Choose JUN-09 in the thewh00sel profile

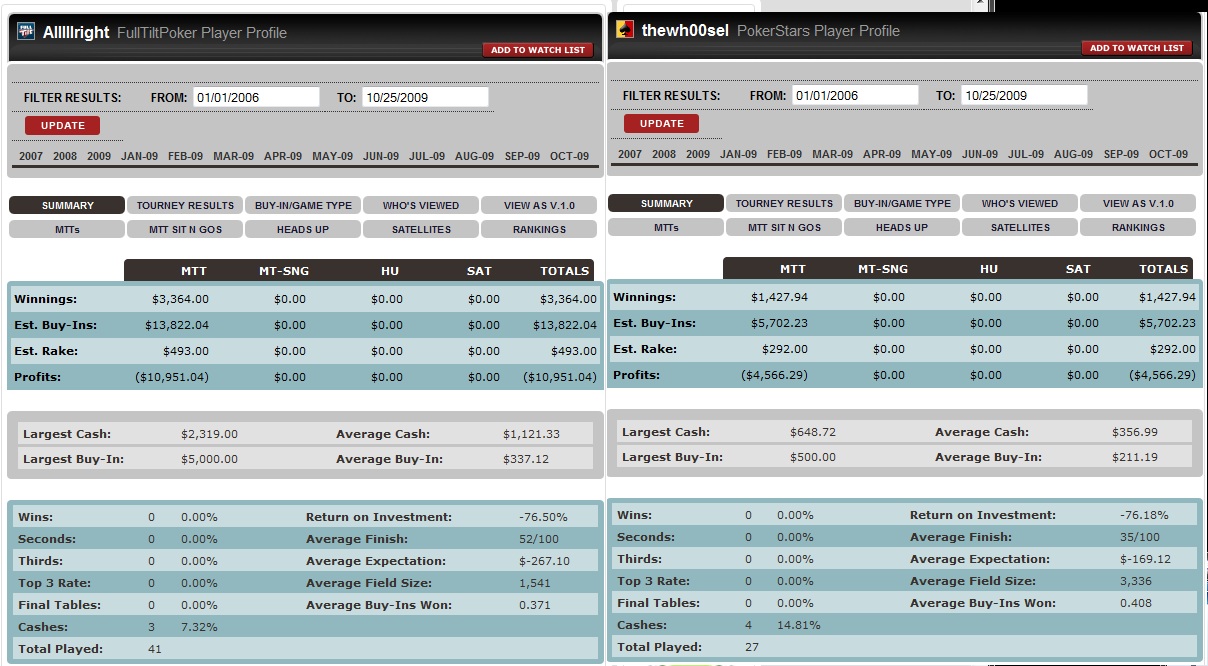[980, 154]
